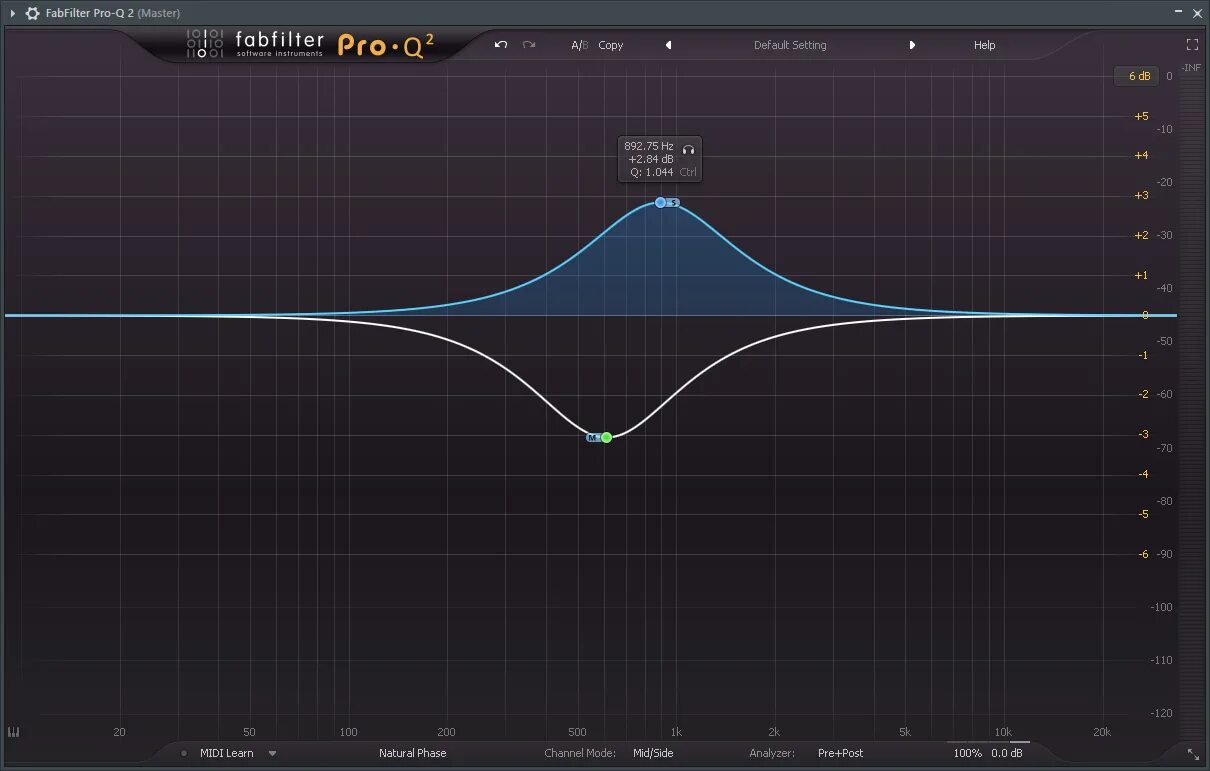This screenshot has height=771, width=1210.
Task: Adjust the 0.0 dB output gain
Action: pyautogui.click(x=1007, y=753)
